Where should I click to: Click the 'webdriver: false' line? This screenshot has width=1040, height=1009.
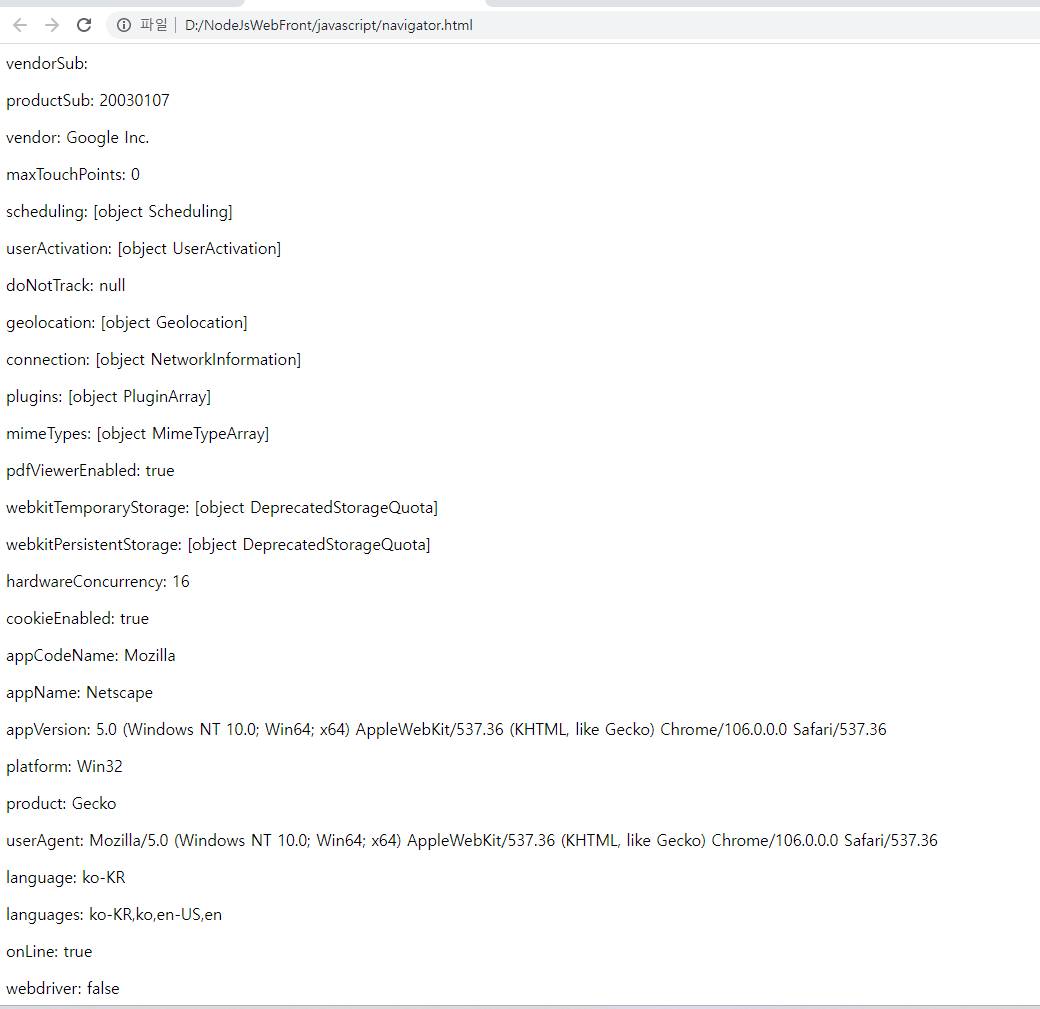click(x=63, y=989)
